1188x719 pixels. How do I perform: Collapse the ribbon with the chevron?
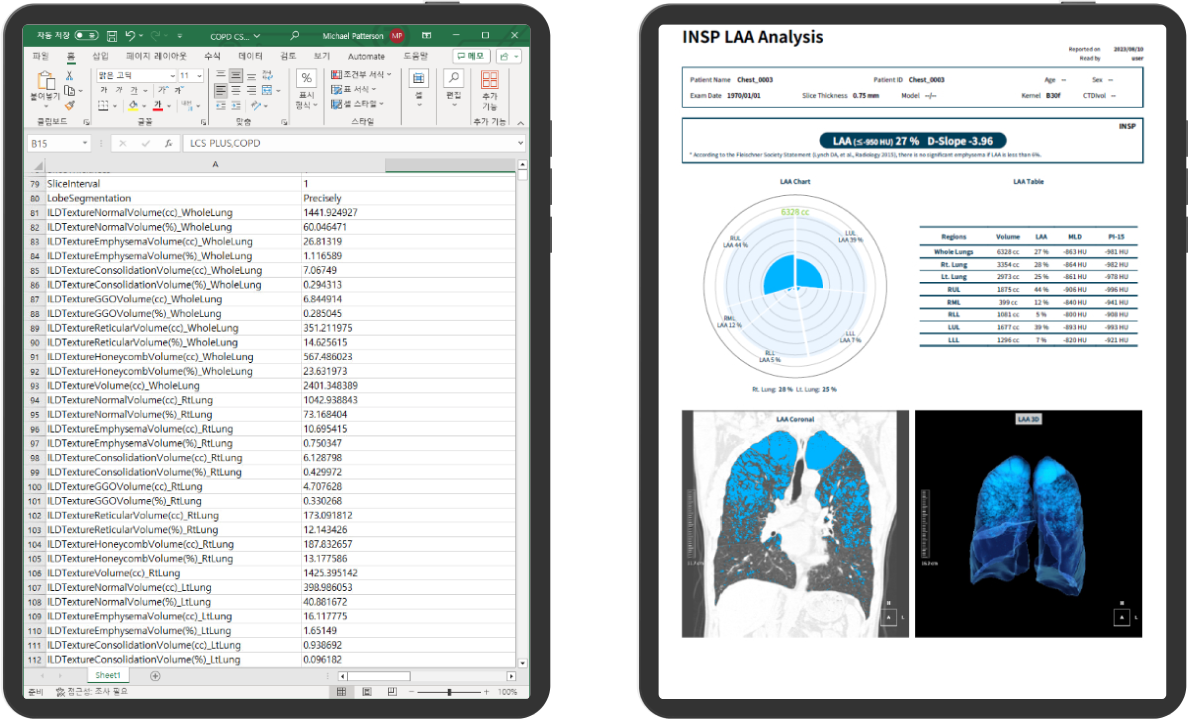[x=521, y=123]
